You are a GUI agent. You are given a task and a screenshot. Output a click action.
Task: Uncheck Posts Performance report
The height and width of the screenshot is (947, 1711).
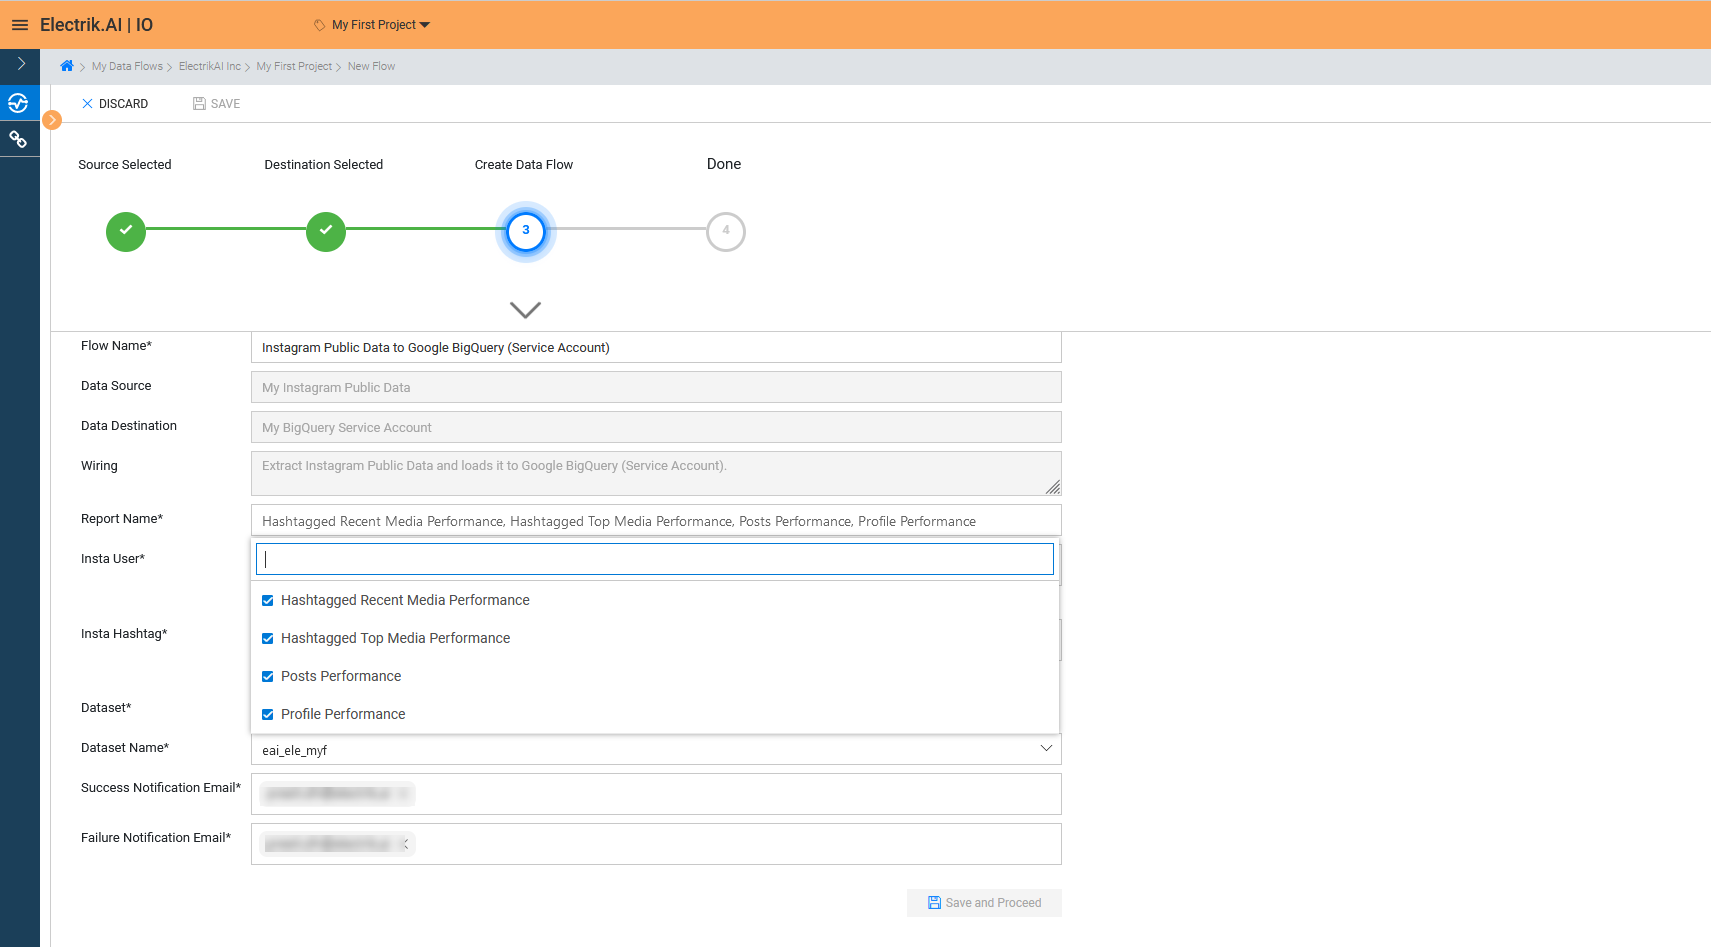[x=267, y=676]
